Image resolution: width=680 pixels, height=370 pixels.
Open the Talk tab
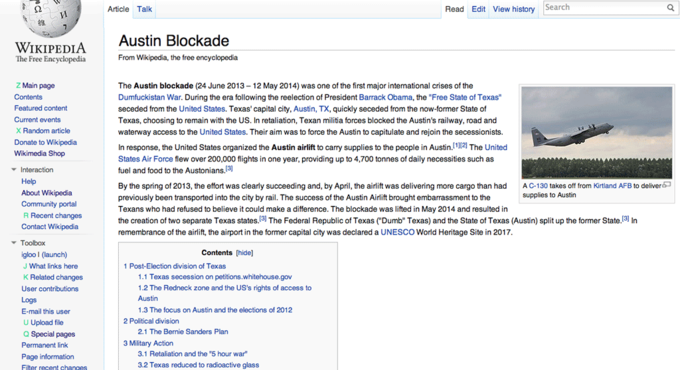[x=144, y=9]
